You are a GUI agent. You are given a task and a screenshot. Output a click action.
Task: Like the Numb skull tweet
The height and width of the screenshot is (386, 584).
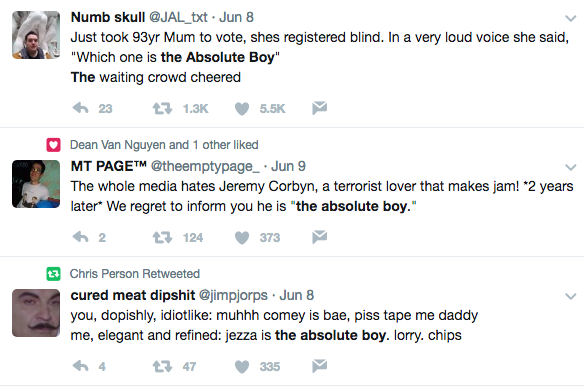pos(242,108)
